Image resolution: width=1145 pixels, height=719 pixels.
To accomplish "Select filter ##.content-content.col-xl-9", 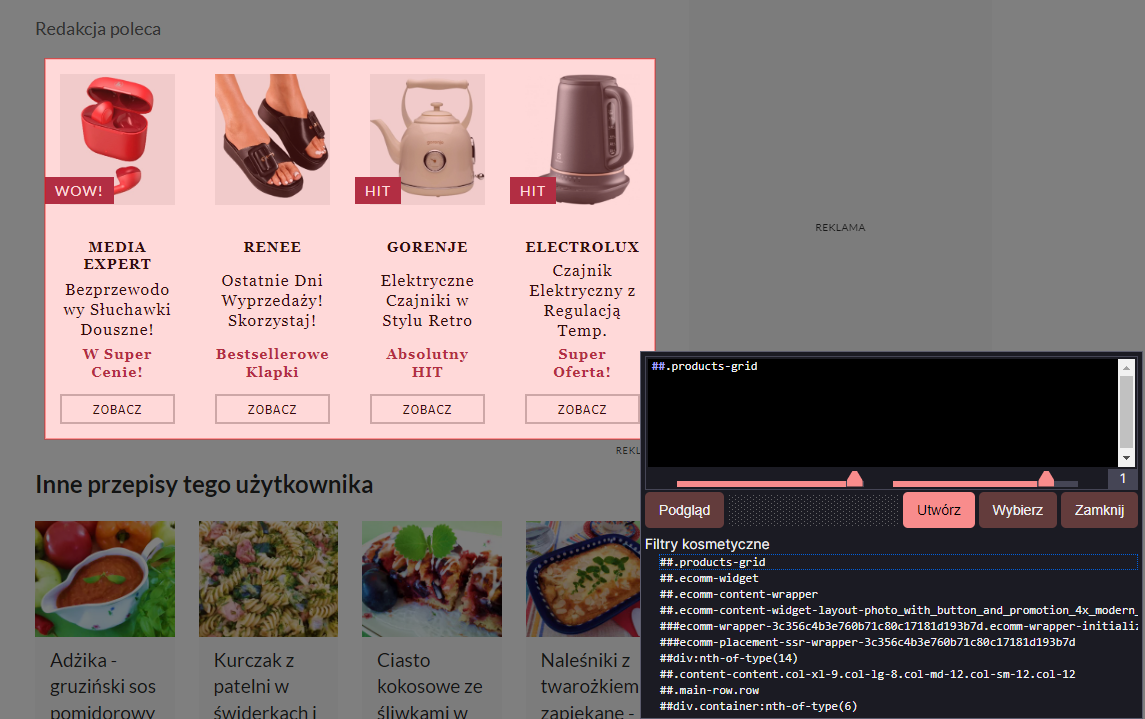I will [898, 674].
